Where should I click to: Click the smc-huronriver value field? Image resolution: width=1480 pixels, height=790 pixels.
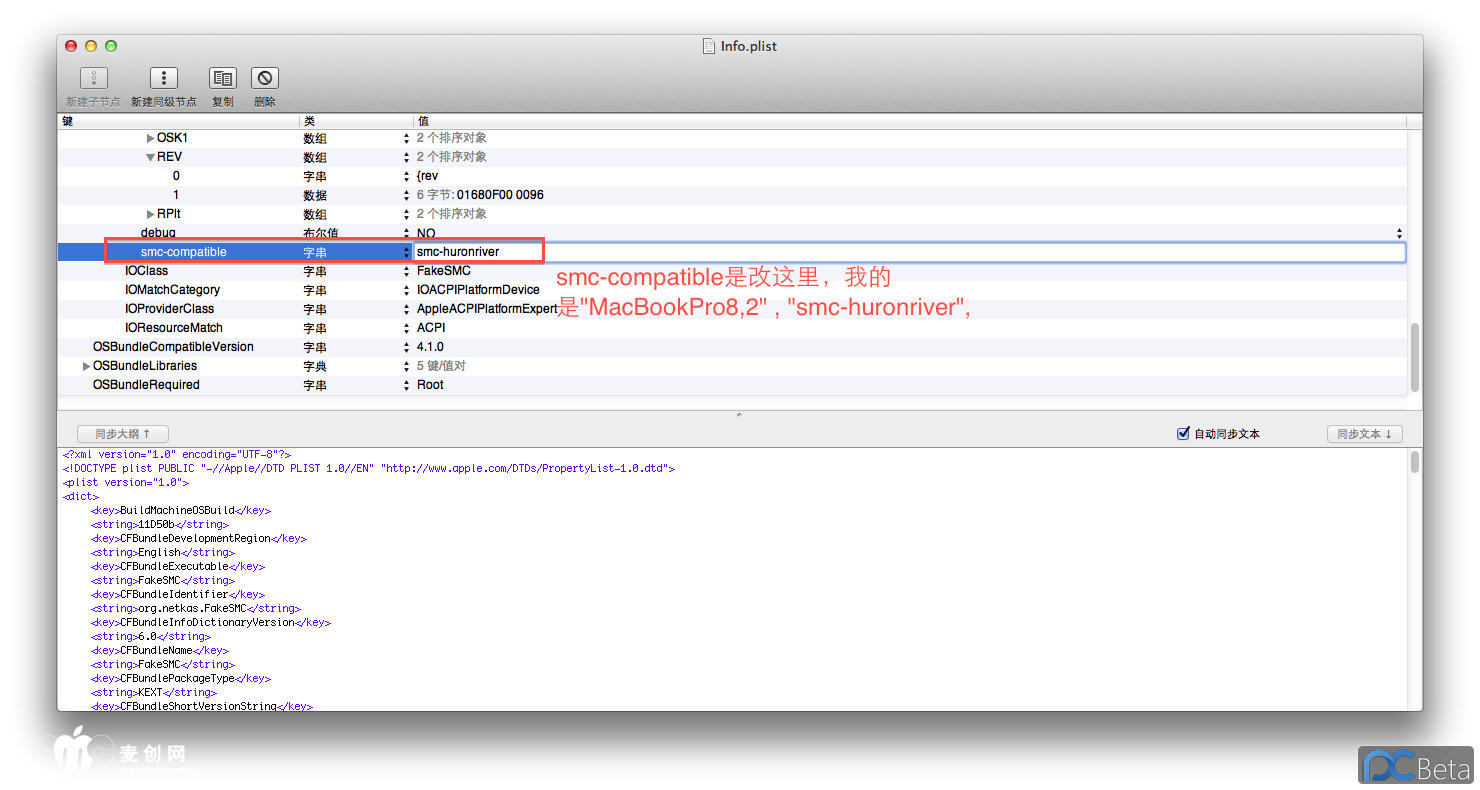(700, 252)
